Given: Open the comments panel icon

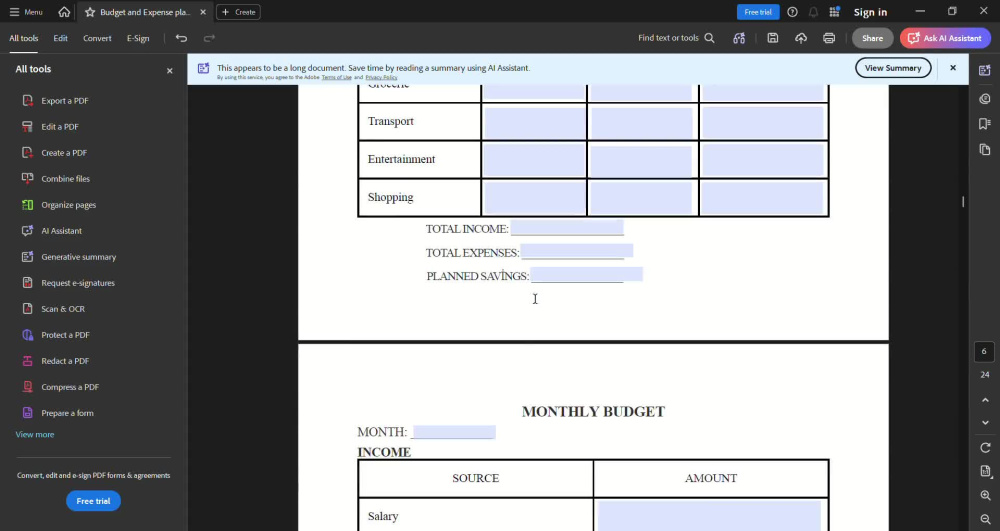Looking at the screenshot, I should (985, 98).
